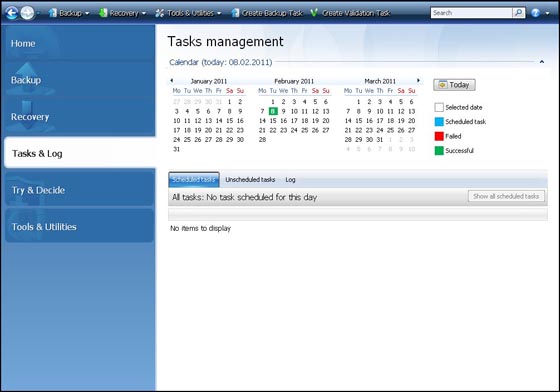Click into the Search field
This screenshot has height=392, width=560.
click(471, 13)
